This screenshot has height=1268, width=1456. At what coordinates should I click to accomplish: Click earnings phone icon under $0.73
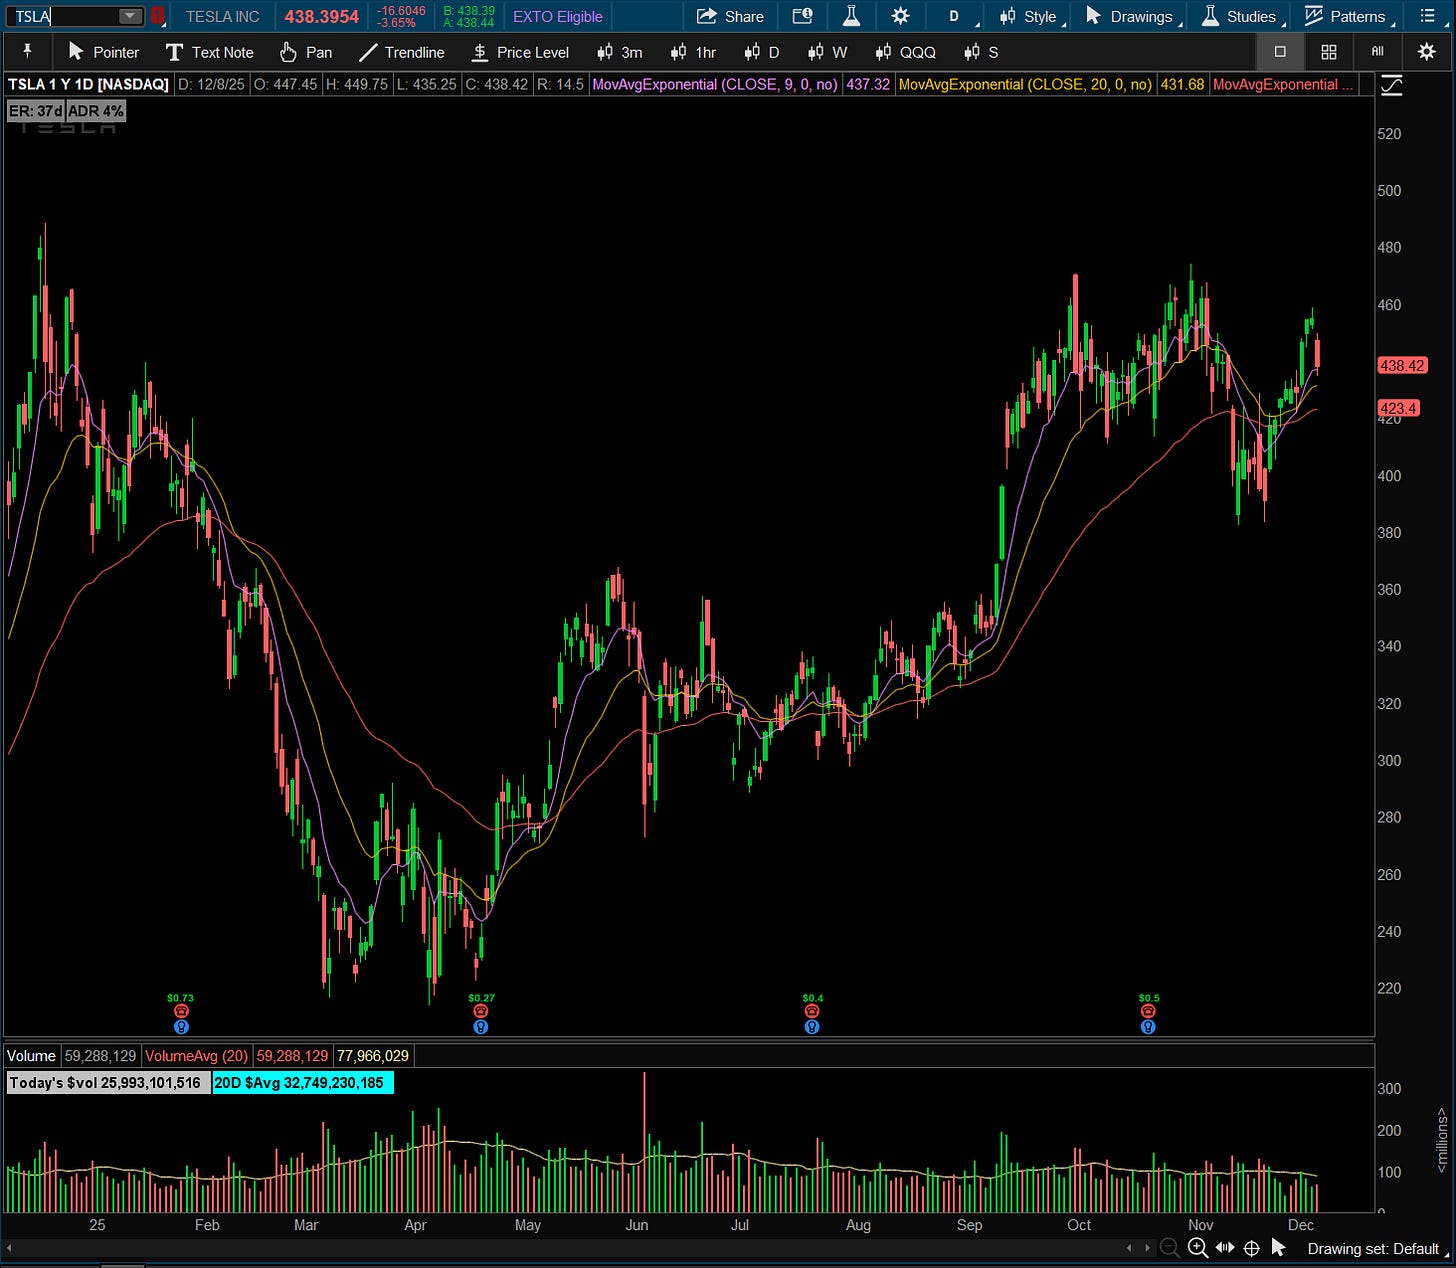point(181,1012)
